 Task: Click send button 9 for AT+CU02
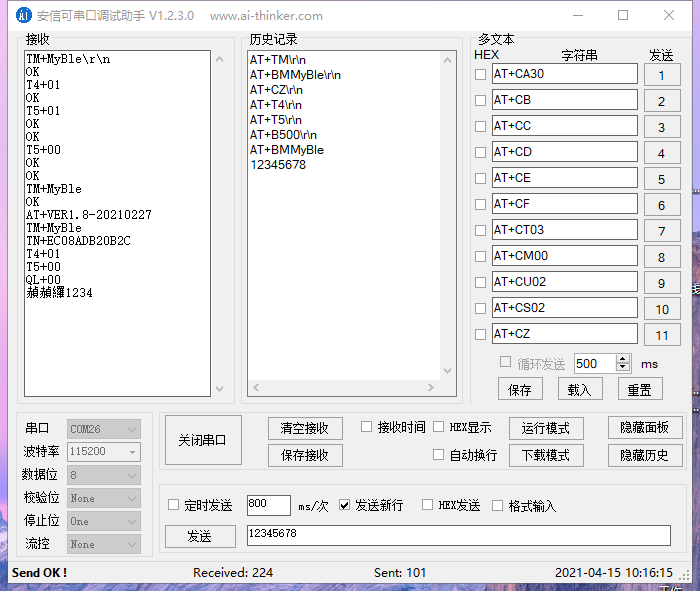point(662,283)
